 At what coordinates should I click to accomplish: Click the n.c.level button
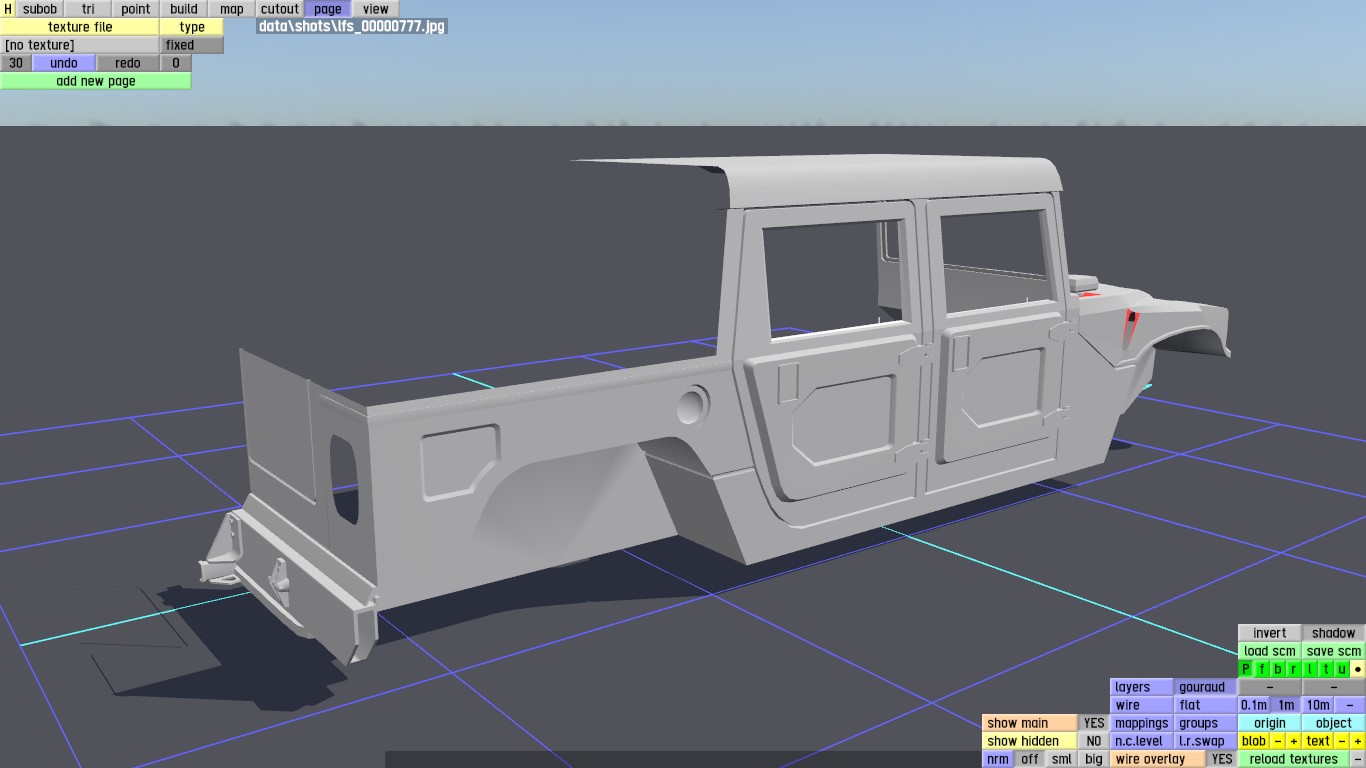(1142, 741)
